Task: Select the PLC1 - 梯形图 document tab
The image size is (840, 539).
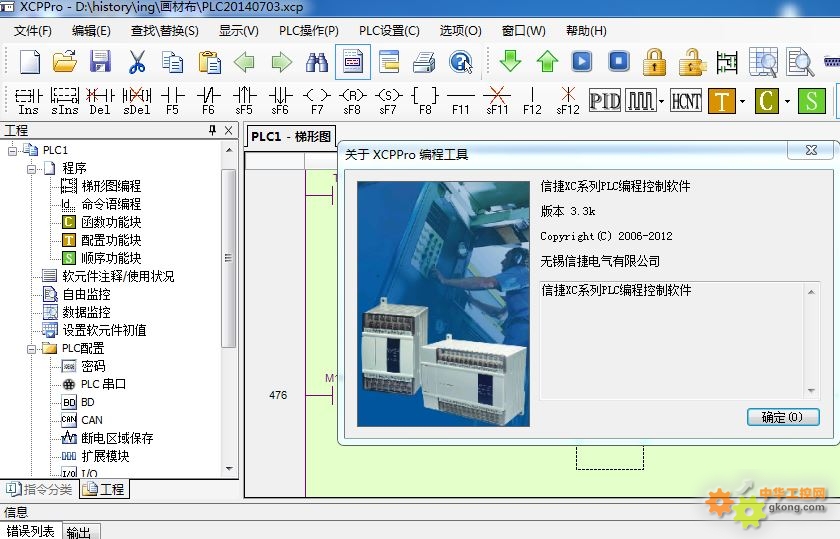Action: coord(291,136)
